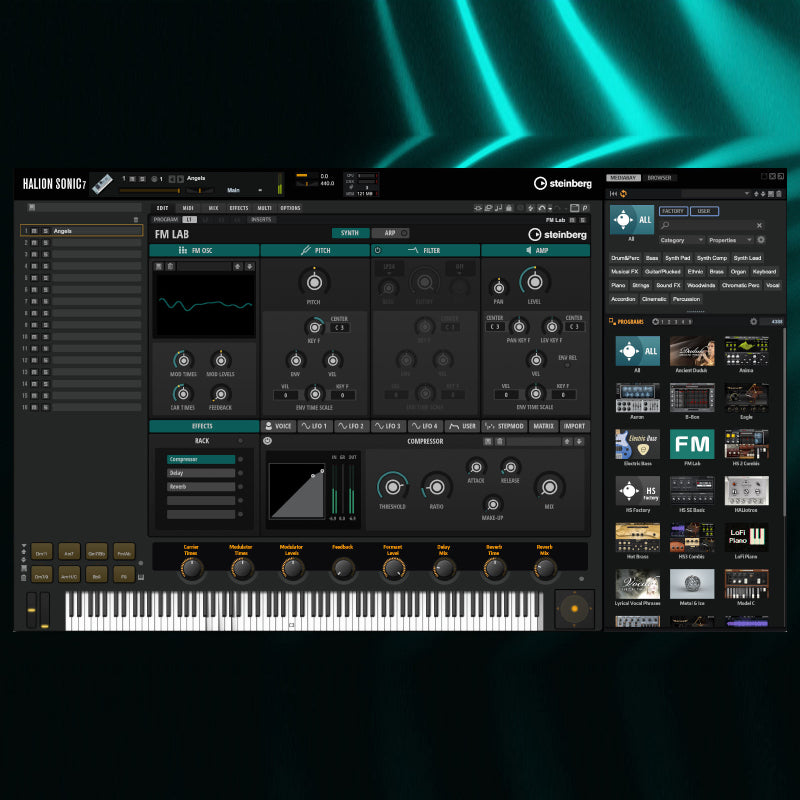Mute slot 1 Angels

click(34, 231)
